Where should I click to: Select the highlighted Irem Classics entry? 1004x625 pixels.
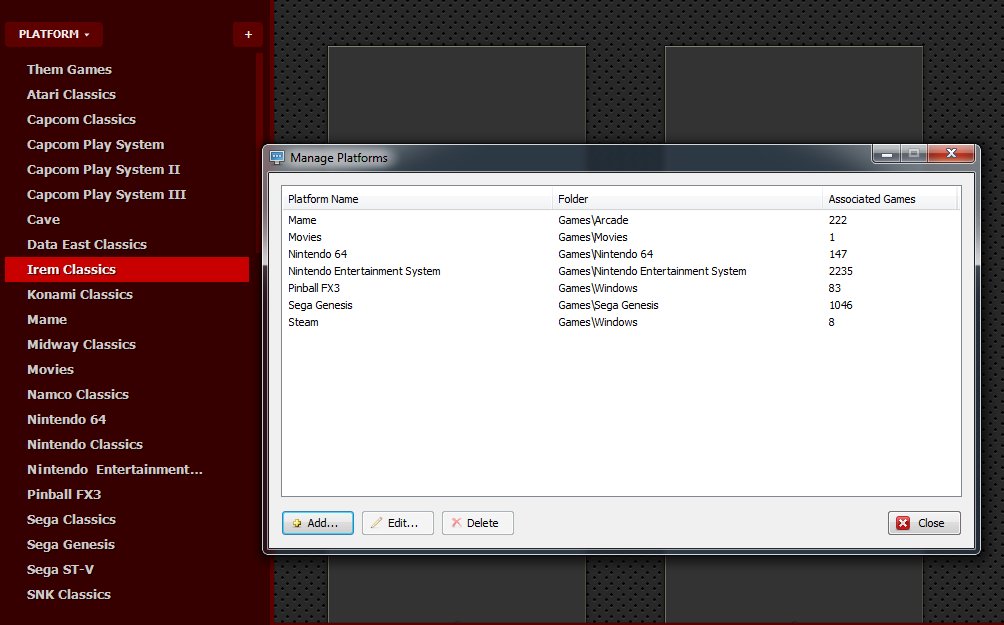point(127,270)
